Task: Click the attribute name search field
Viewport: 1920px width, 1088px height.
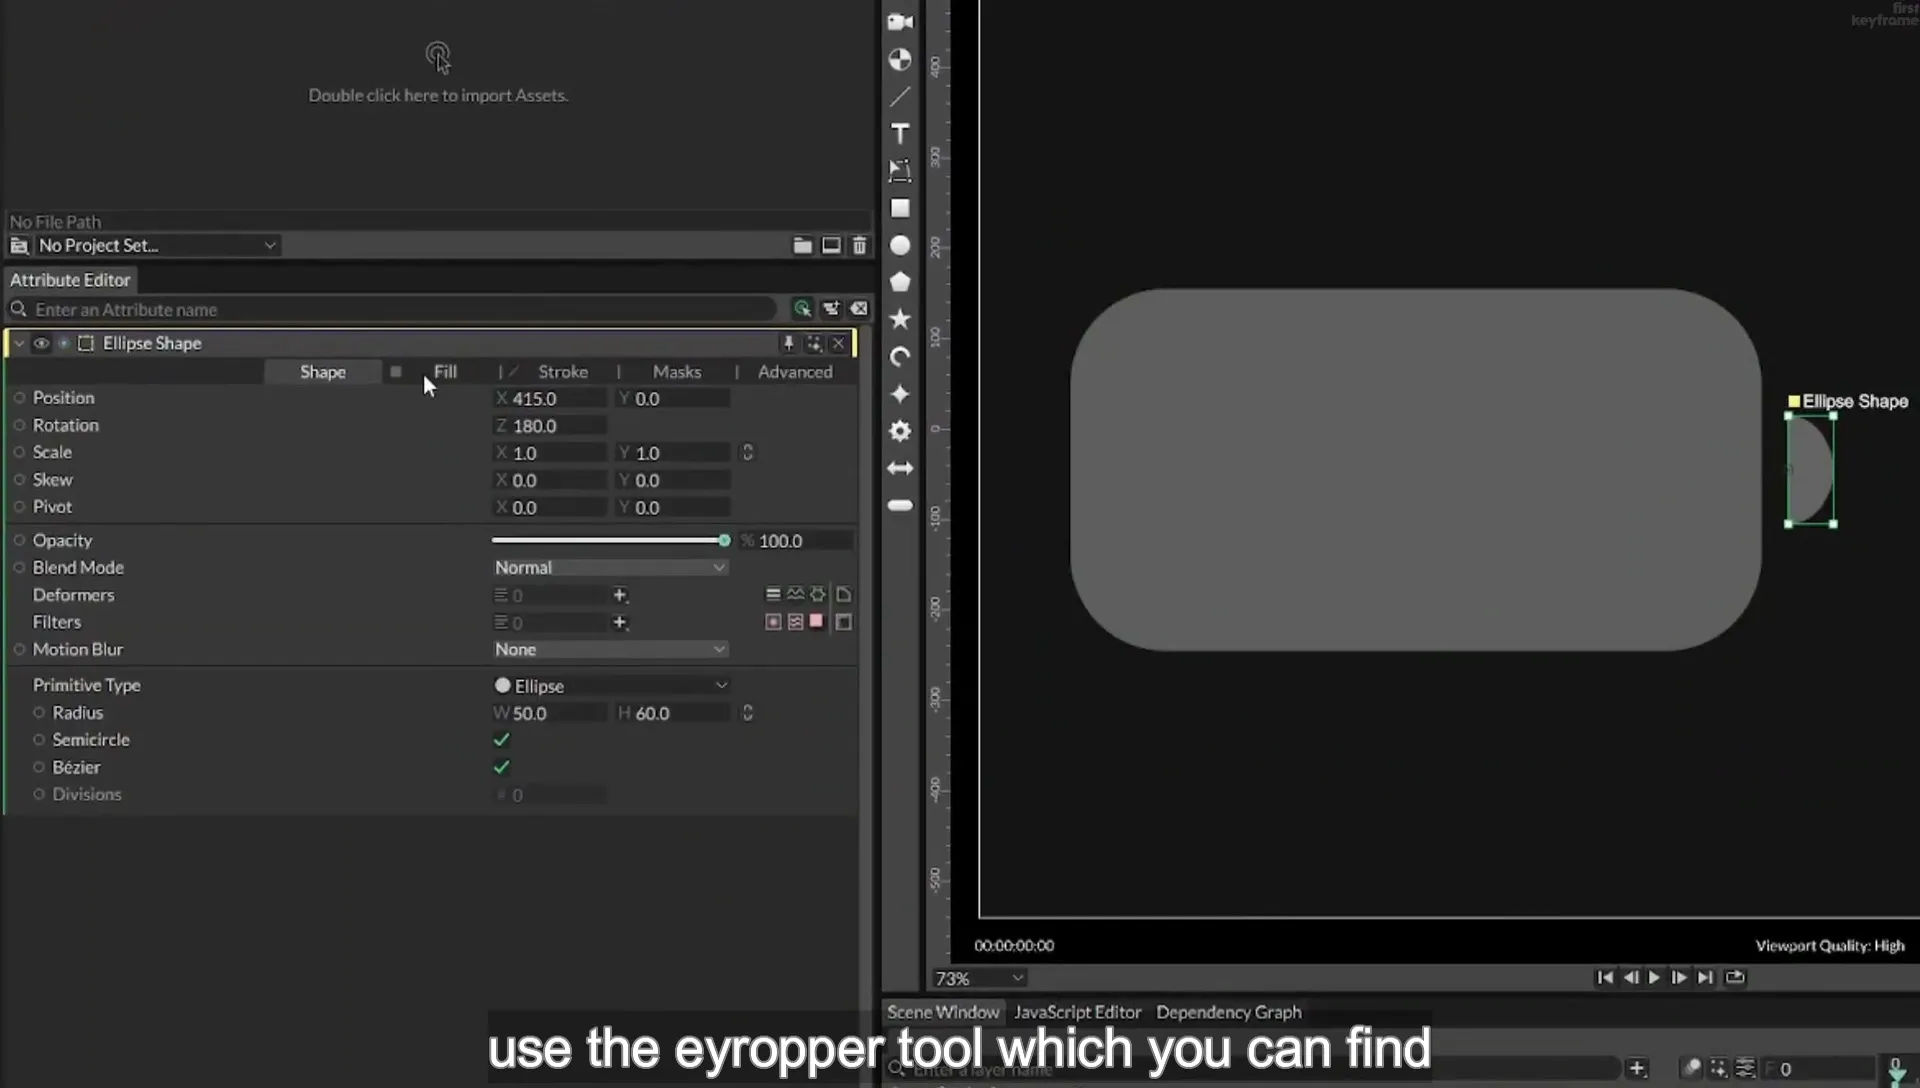Action: [400, 309]
